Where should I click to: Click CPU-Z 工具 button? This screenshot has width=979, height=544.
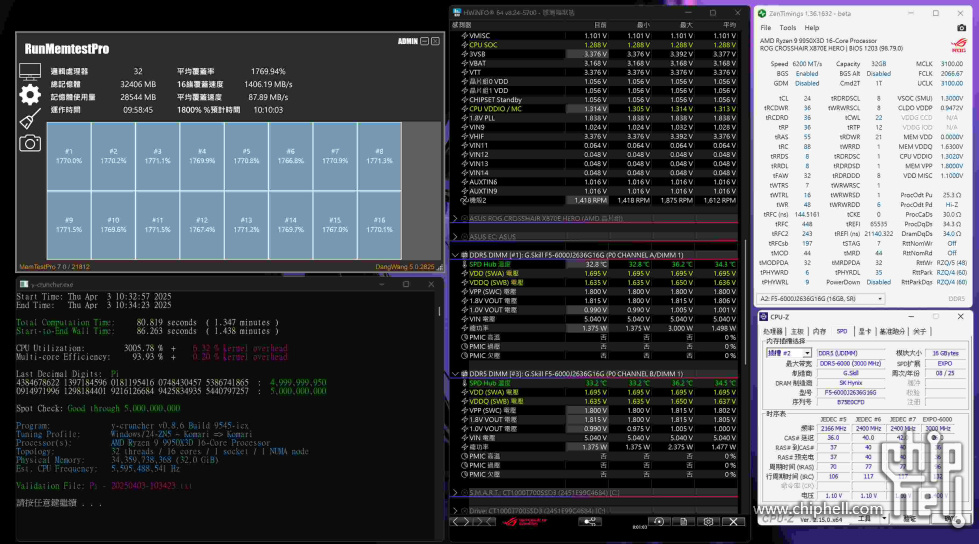[864, 519]
